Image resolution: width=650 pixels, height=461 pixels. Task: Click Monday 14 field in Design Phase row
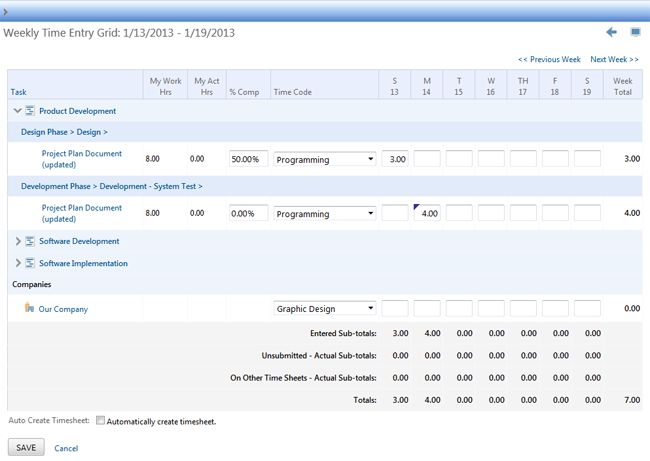pyautogui.click(x=427, y=159)
